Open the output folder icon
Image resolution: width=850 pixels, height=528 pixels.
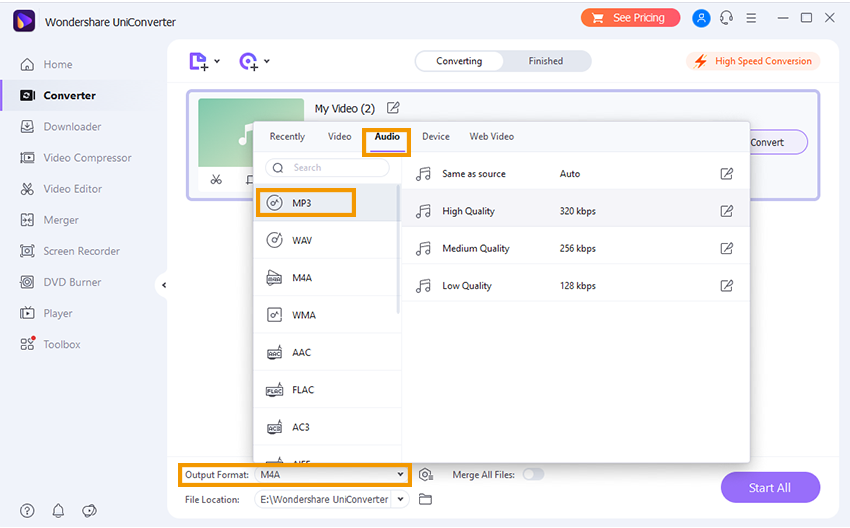[x=426, y=500]
